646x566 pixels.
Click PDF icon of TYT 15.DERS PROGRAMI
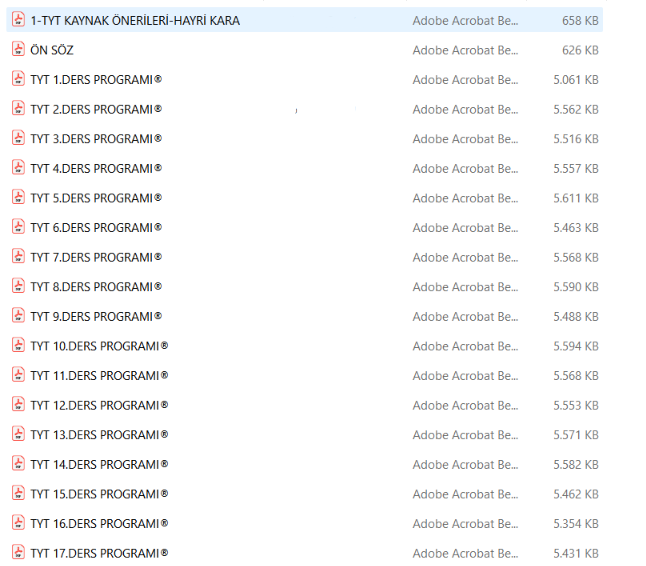pos(18,493)
